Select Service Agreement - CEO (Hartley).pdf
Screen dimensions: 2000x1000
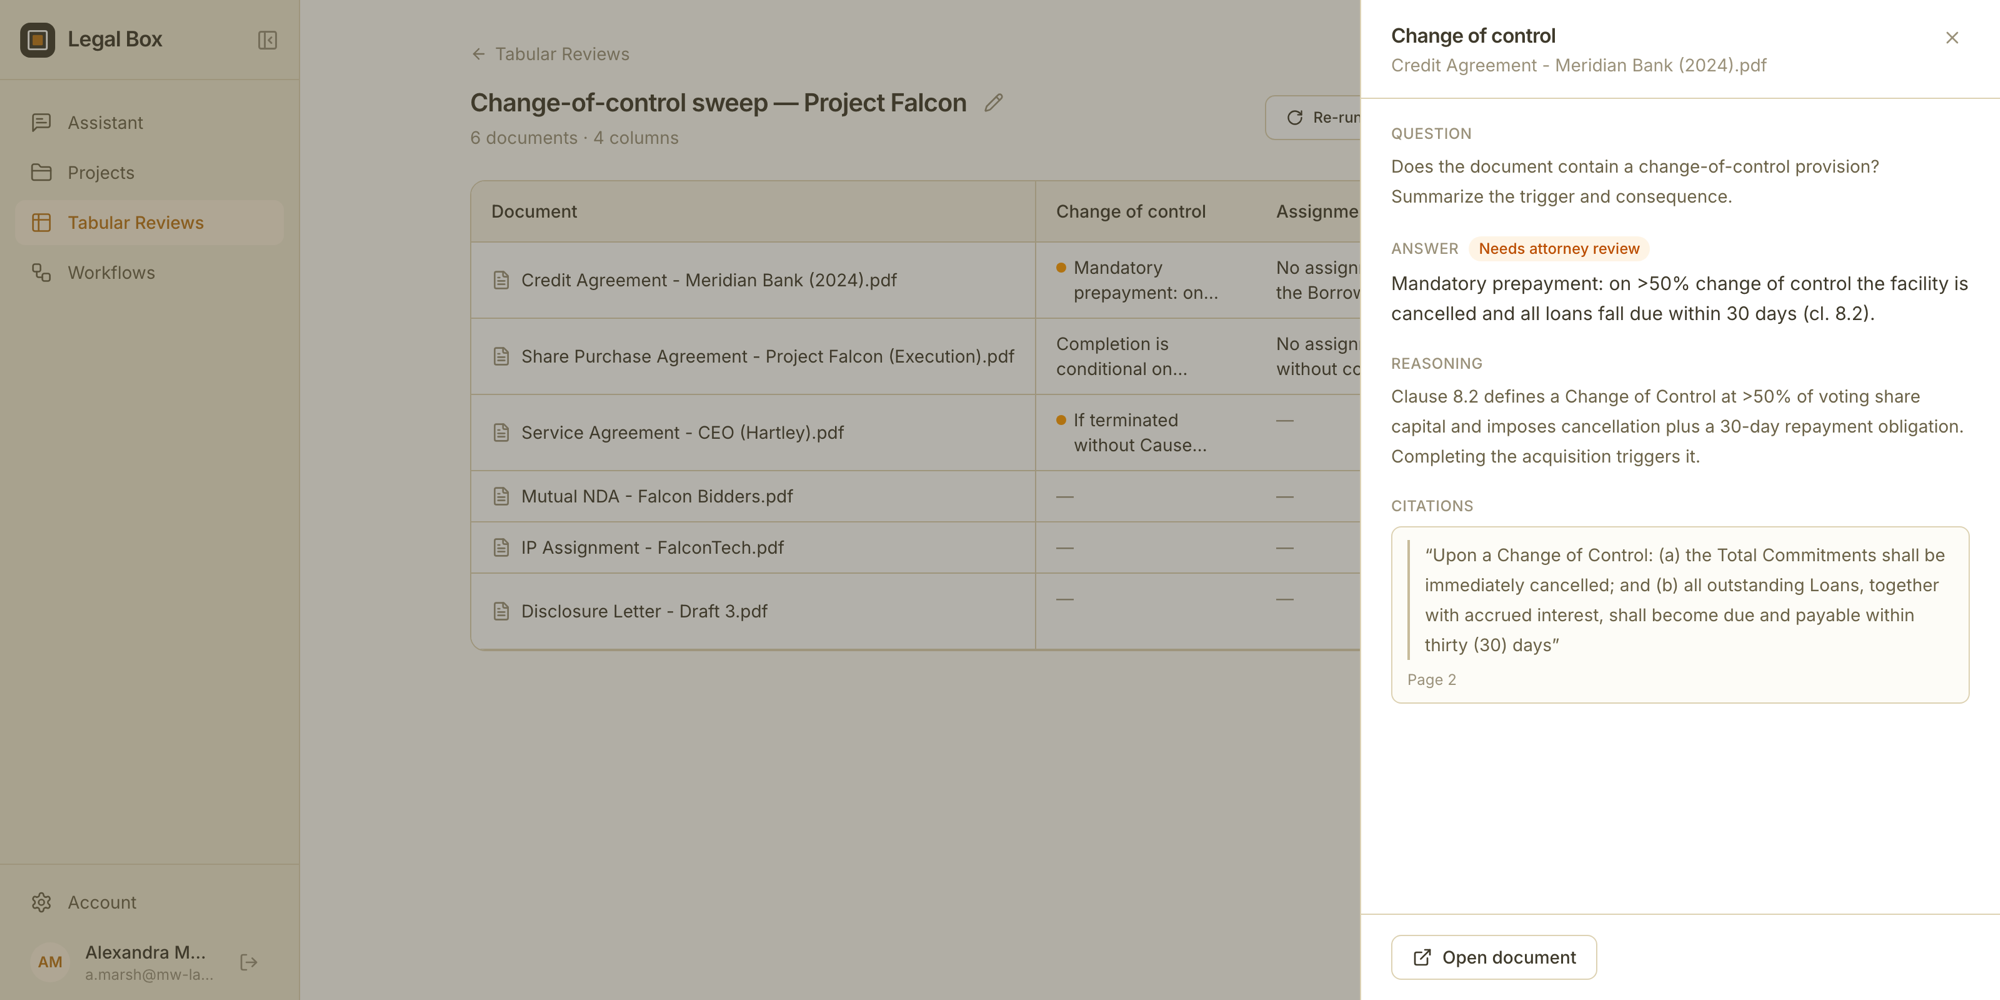point(682,432)
